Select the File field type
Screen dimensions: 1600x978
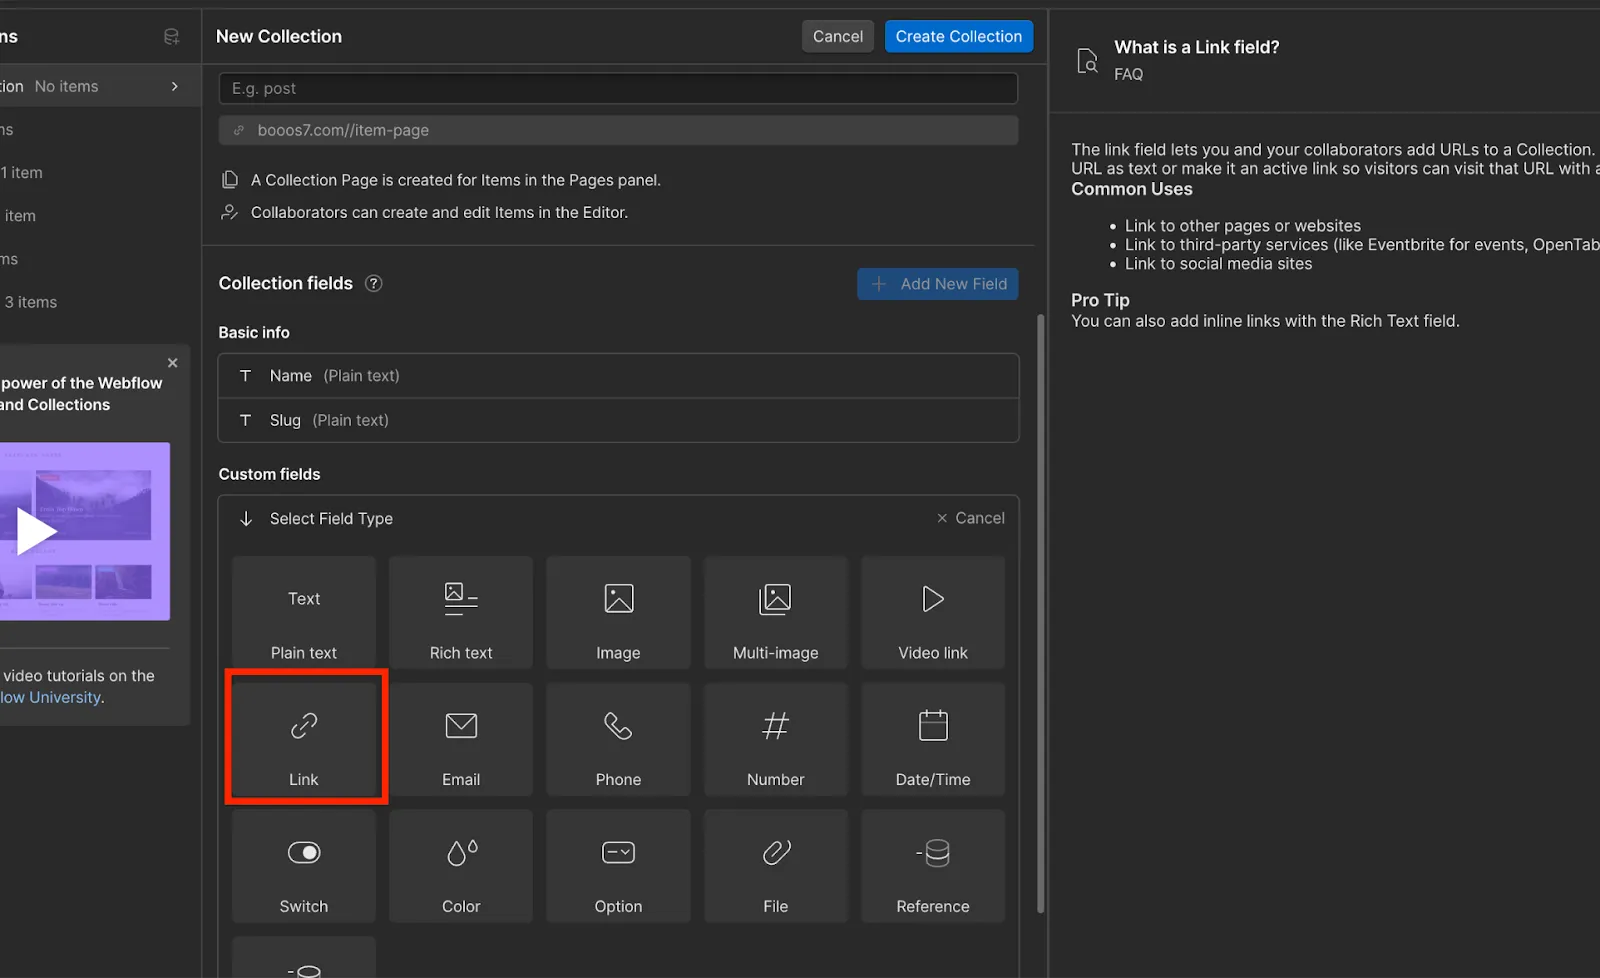tap(775, 866)
